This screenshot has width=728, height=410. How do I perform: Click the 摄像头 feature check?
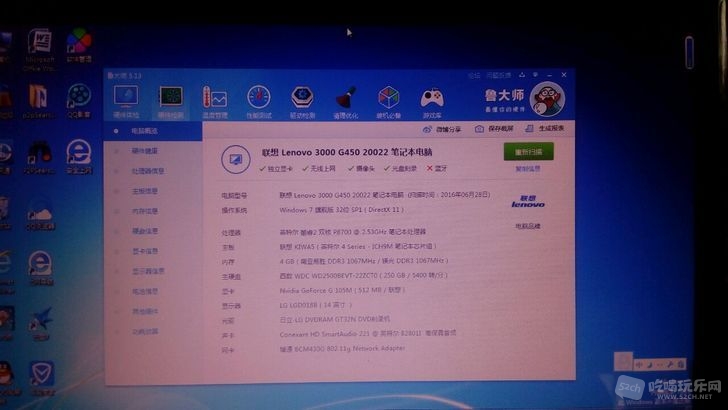click(361, 169)
